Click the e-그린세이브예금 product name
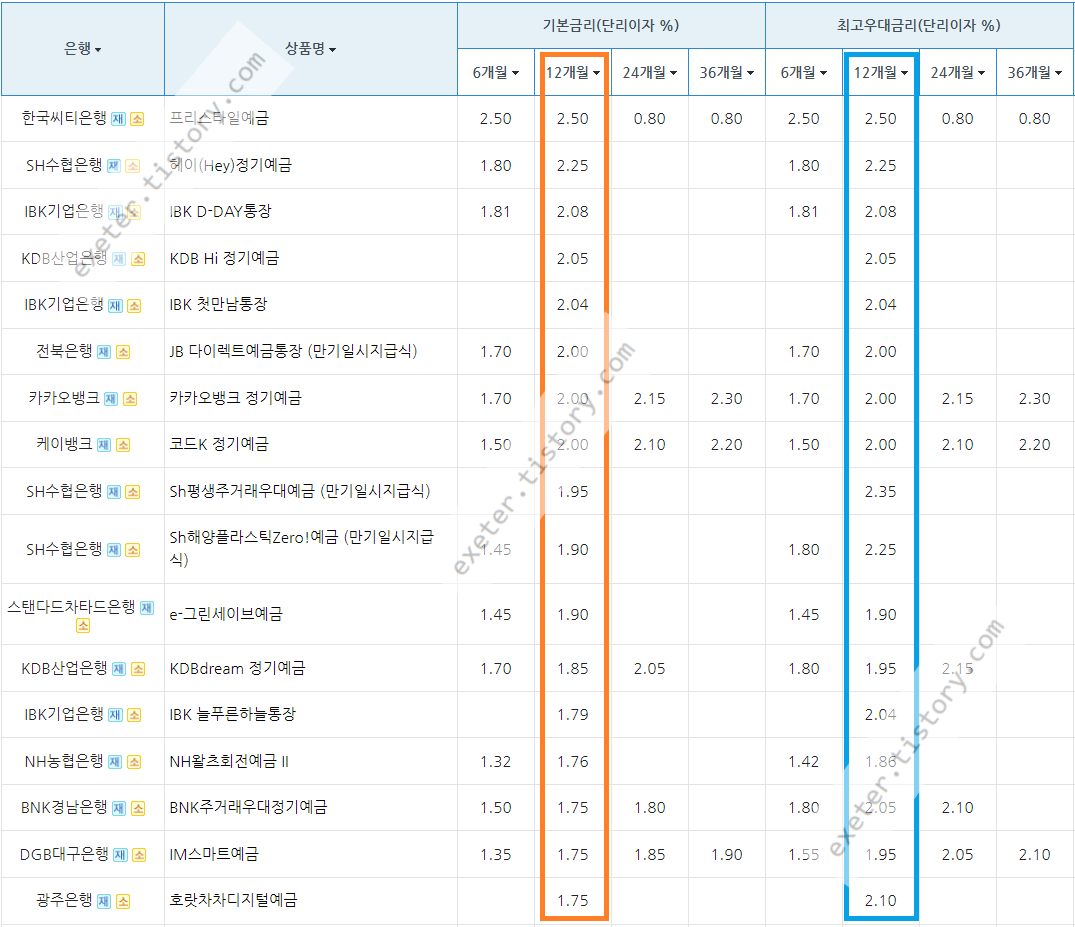This screenshot has width=1075, height=927. (x=226, y=614)
